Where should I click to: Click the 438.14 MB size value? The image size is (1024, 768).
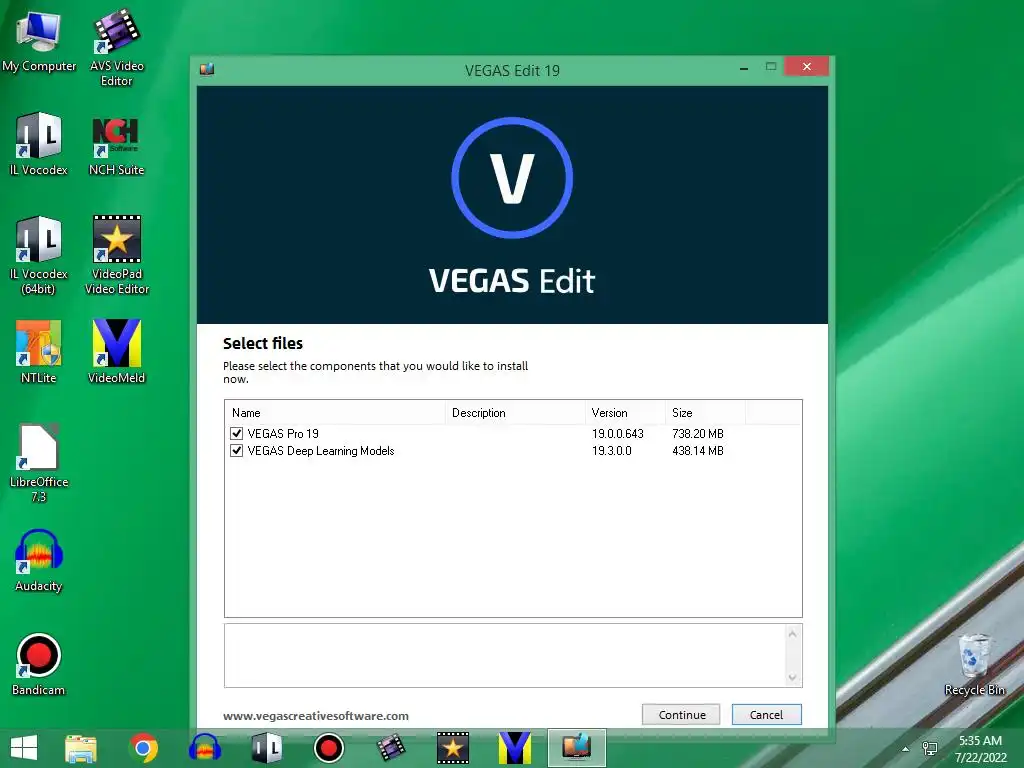698,451
